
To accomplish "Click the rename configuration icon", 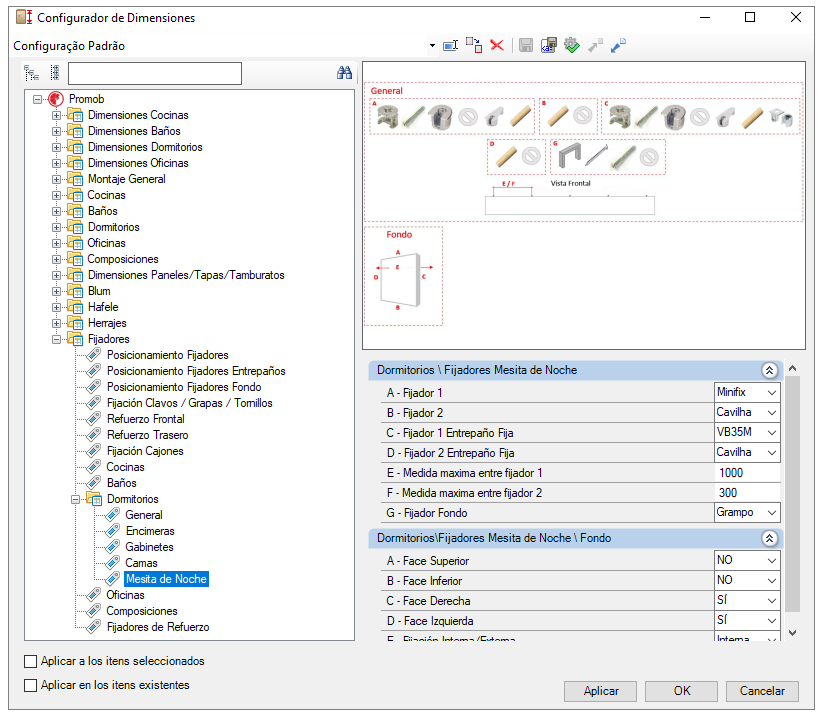I will point(450,46).
